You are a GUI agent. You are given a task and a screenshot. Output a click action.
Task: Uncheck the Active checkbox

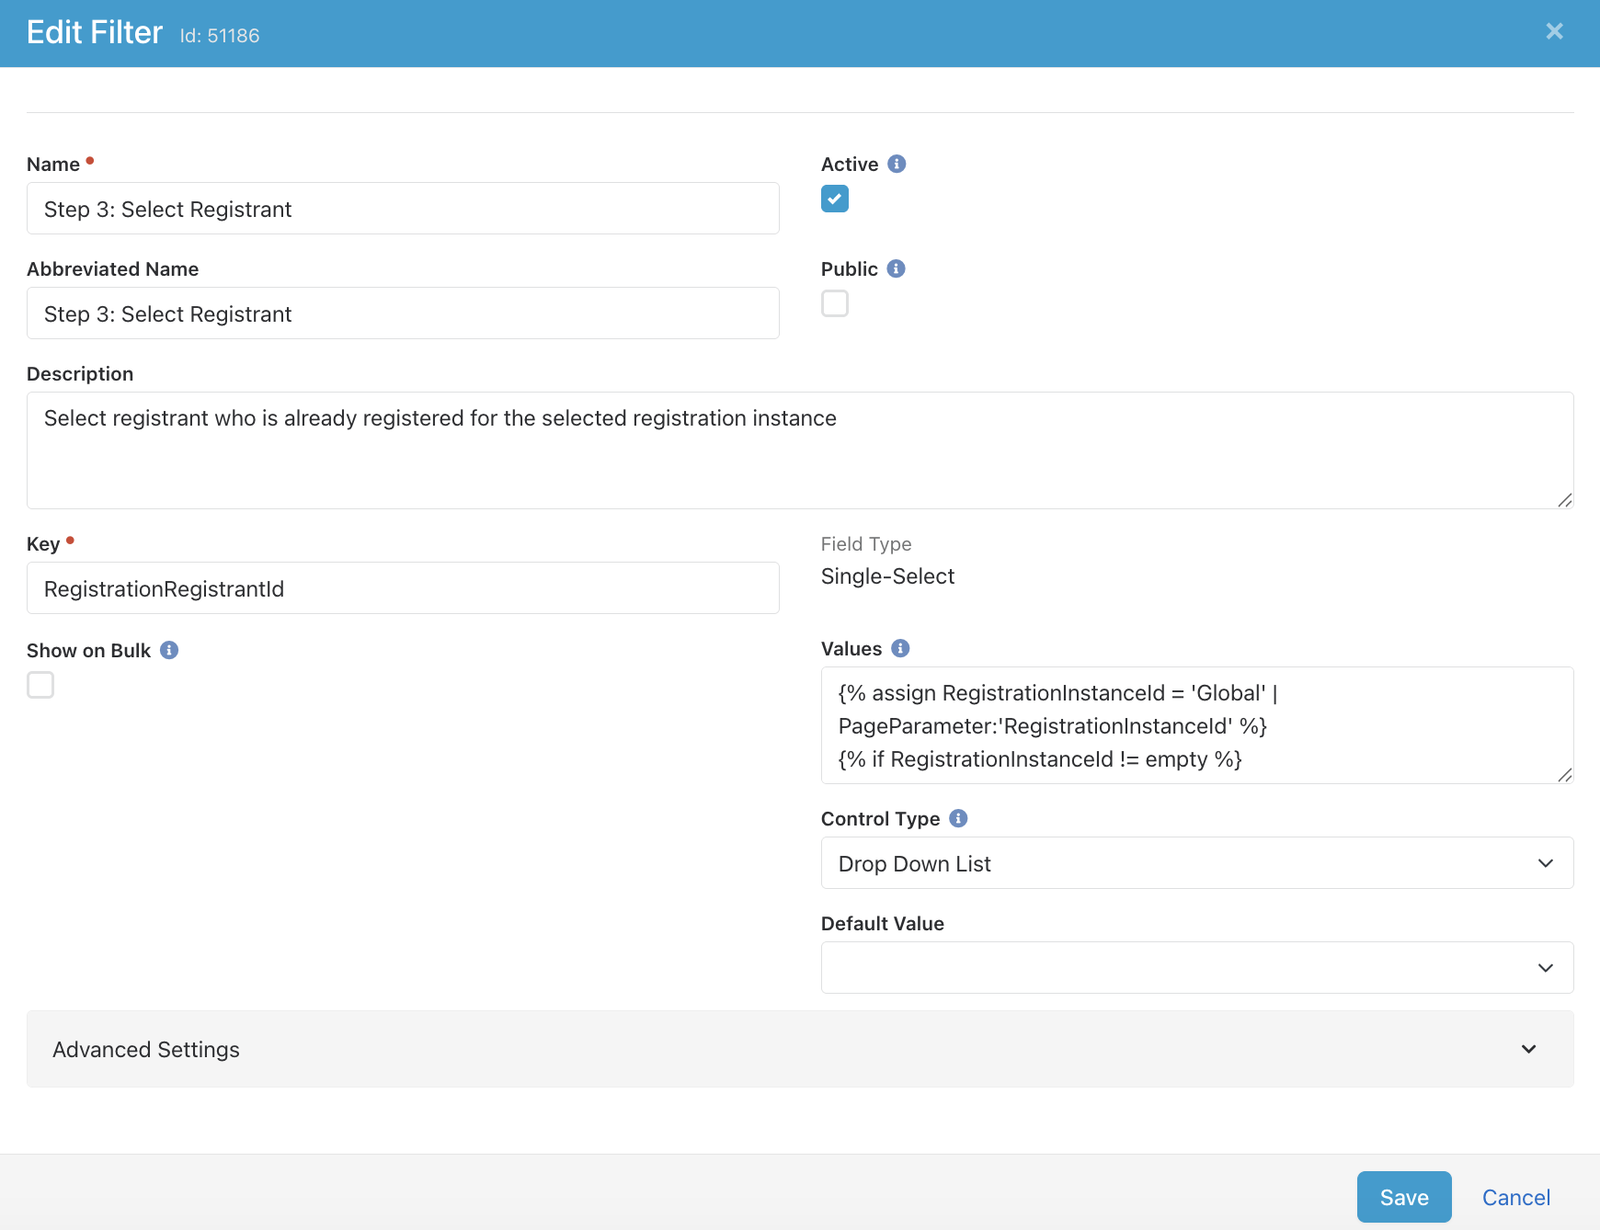[835, 199]
